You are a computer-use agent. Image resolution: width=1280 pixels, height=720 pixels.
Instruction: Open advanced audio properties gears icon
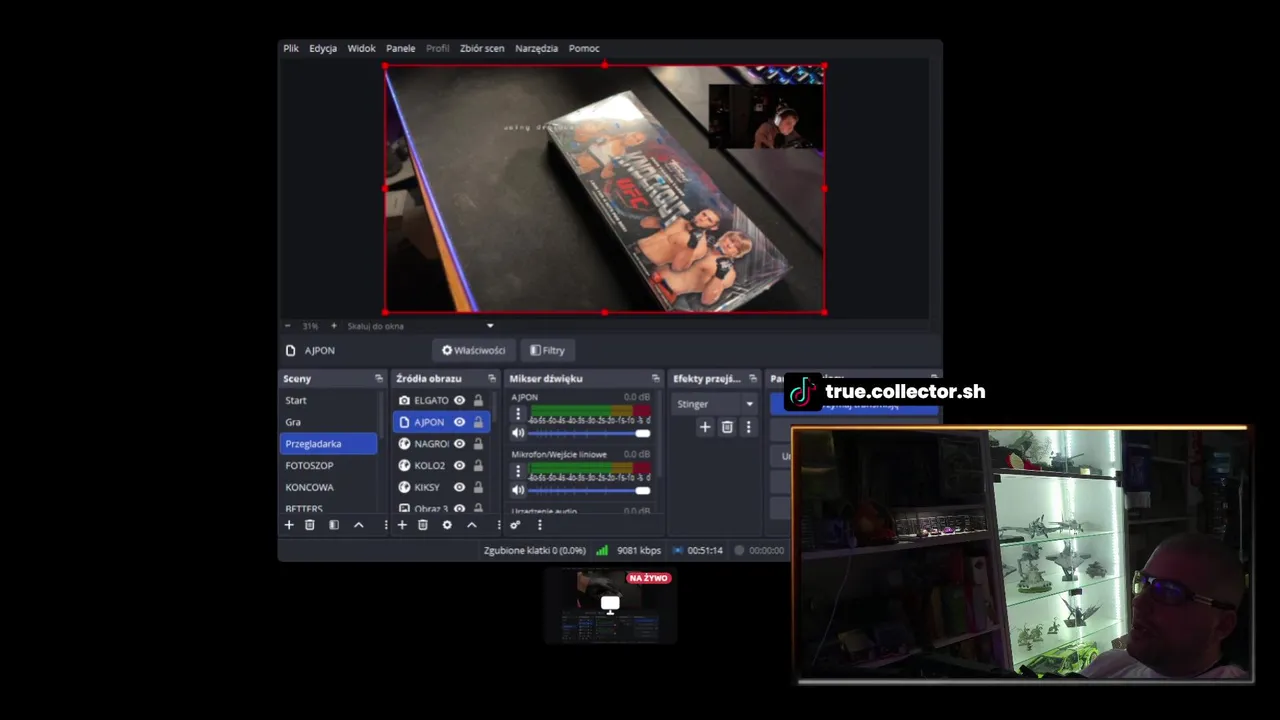coord(515,525)
